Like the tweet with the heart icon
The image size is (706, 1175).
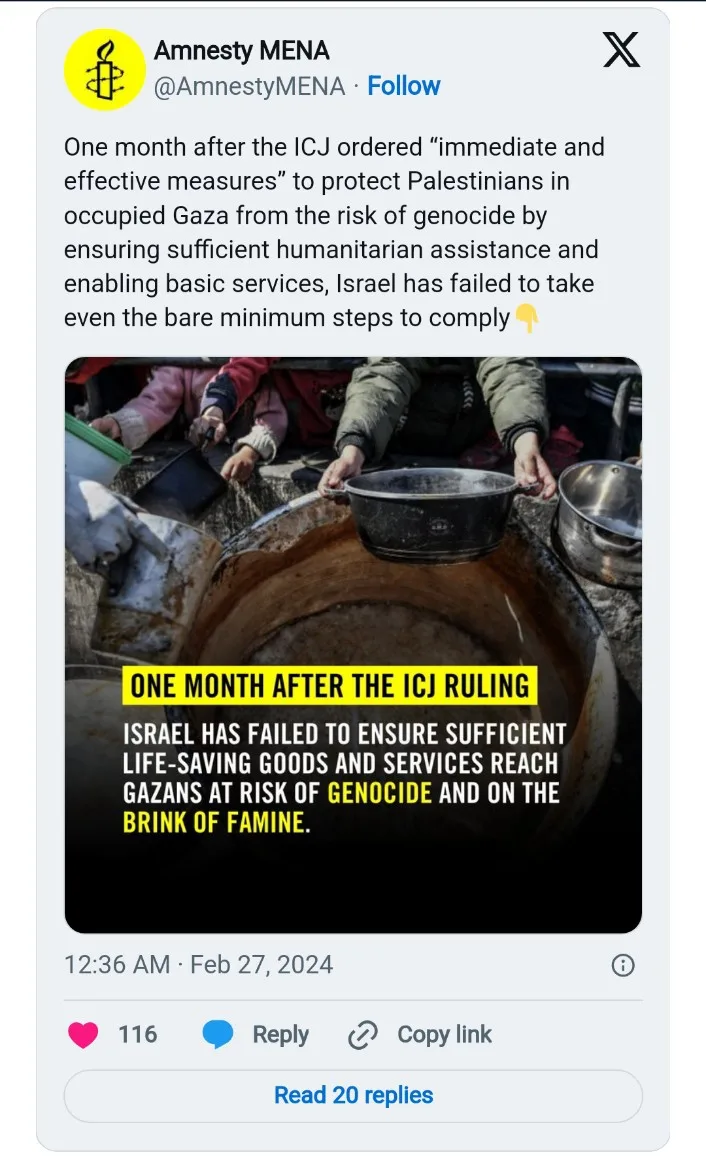[83, 1035]
